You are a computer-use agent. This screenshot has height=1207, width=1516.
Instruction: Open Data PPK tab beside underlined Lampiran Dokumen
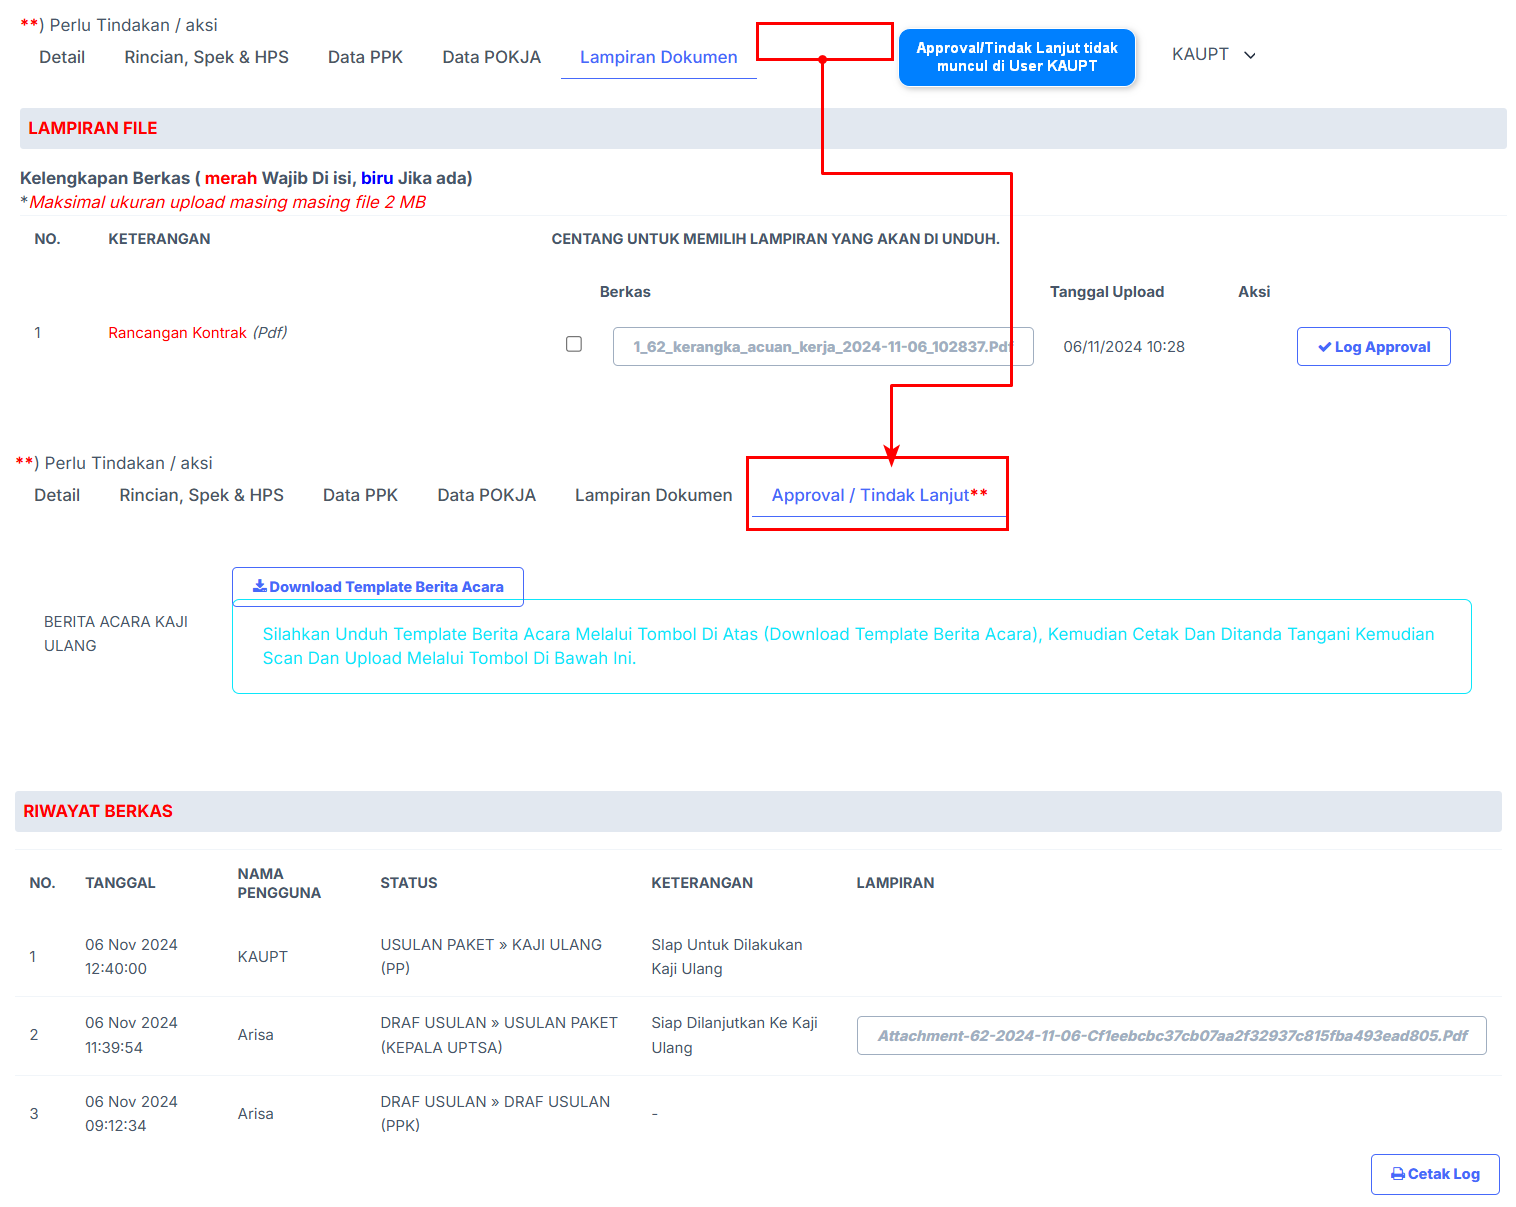click(x=365, y=57)
